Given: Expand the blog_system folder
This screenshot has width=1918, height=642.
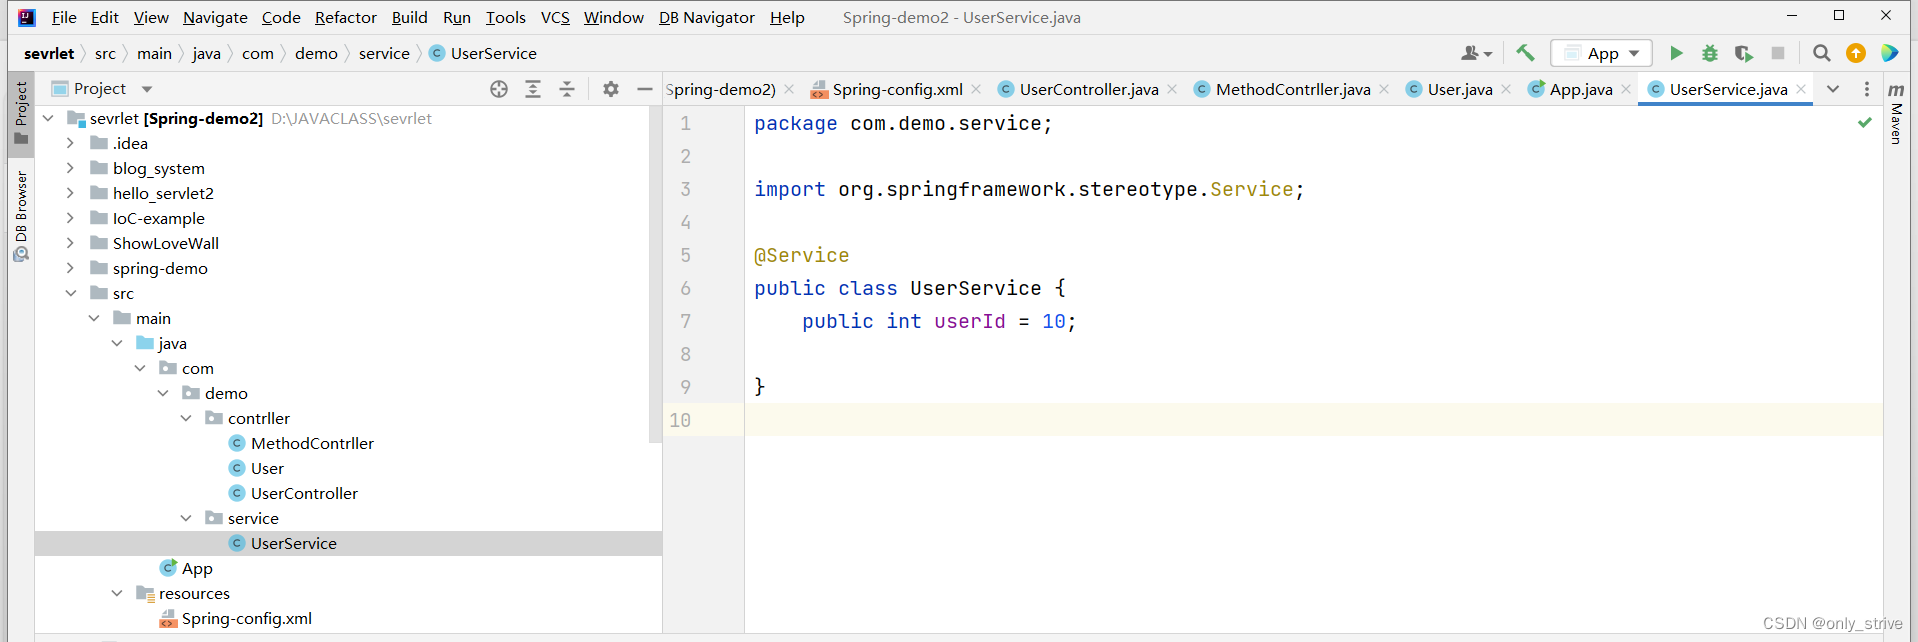Looking at the screenshot, I should click(x=70, y=168).
